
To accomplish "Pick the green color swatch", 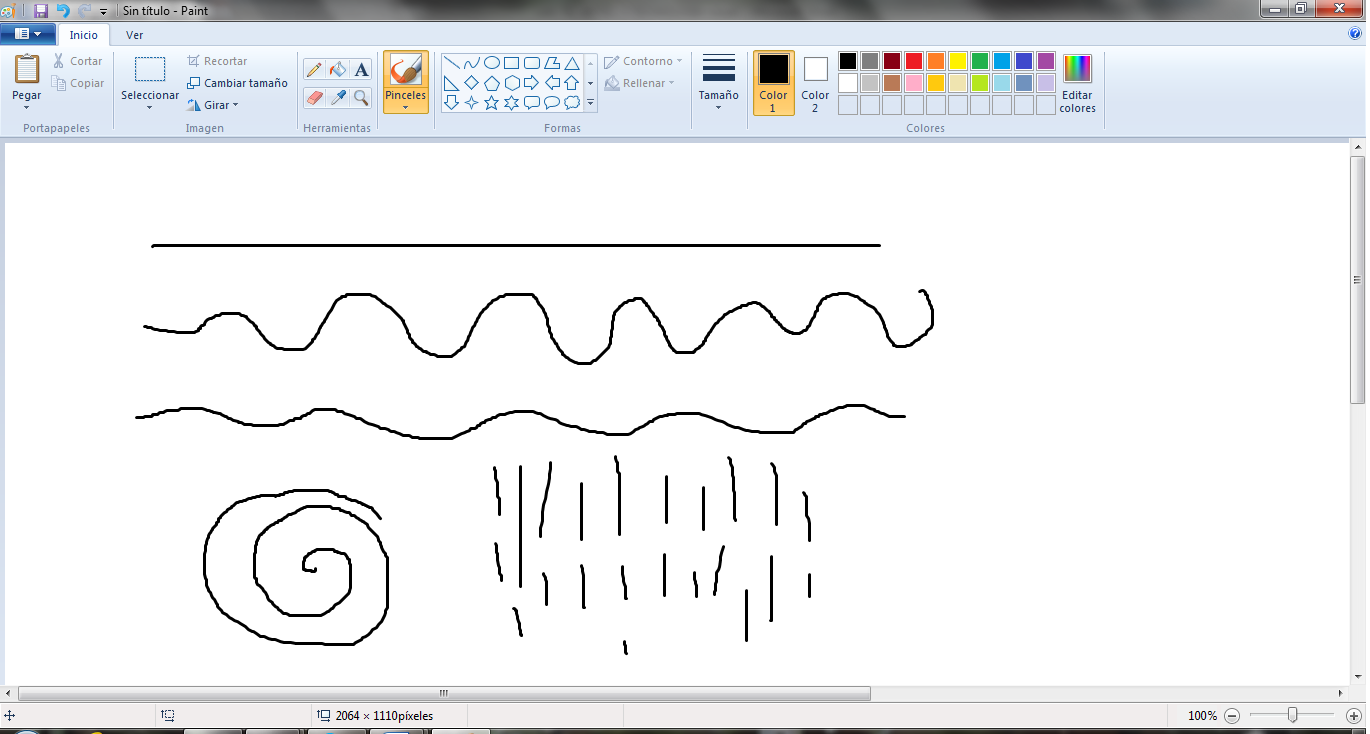I will [x=980, y=61].
